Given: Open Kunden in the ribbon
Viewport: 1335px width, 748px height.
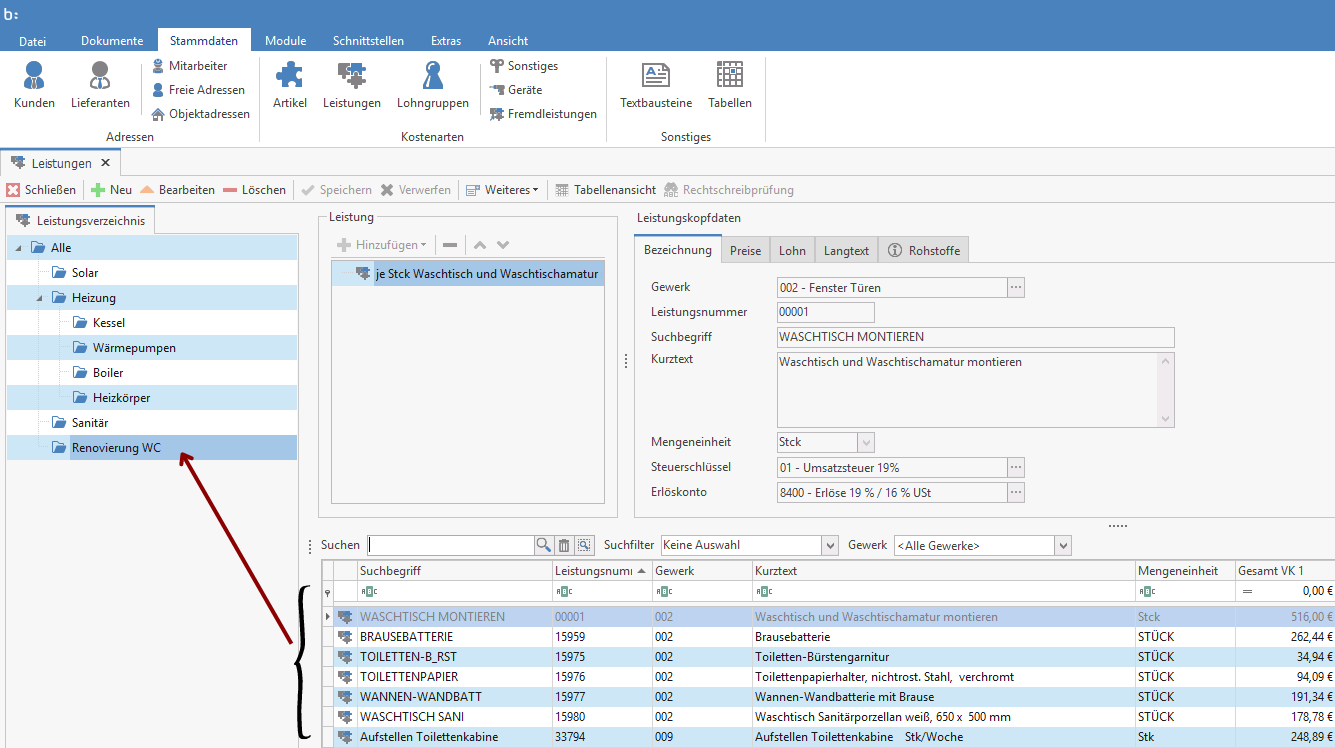Looking at the screenshot, I should (34, 85).
